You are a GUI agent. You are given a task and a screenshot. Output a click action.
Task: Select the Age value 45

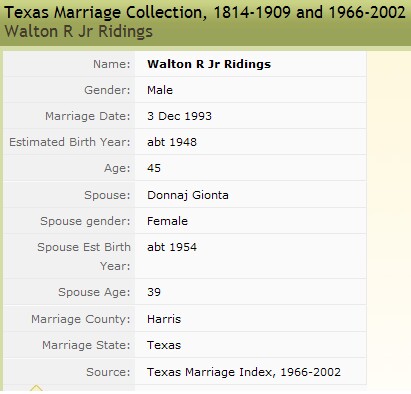pos(154,168)
